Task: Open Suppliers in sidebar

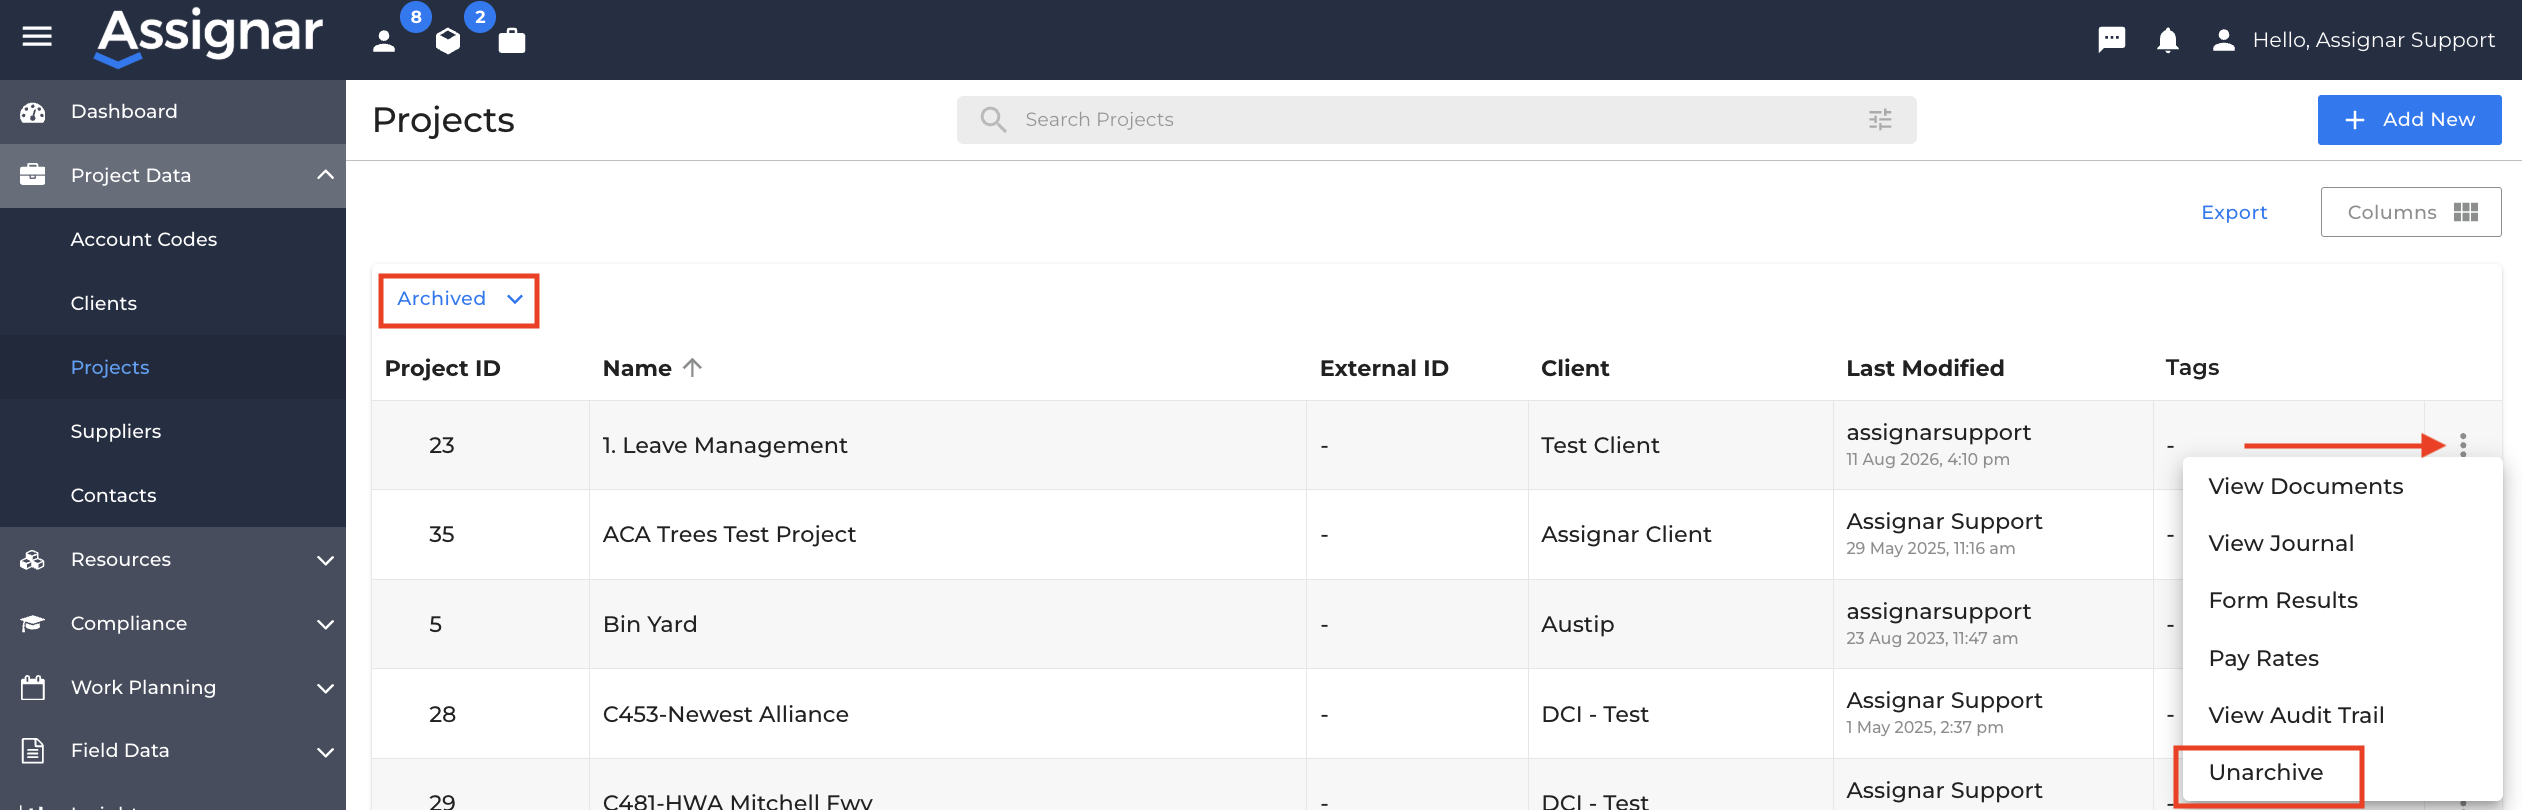Action: point(116,432)
